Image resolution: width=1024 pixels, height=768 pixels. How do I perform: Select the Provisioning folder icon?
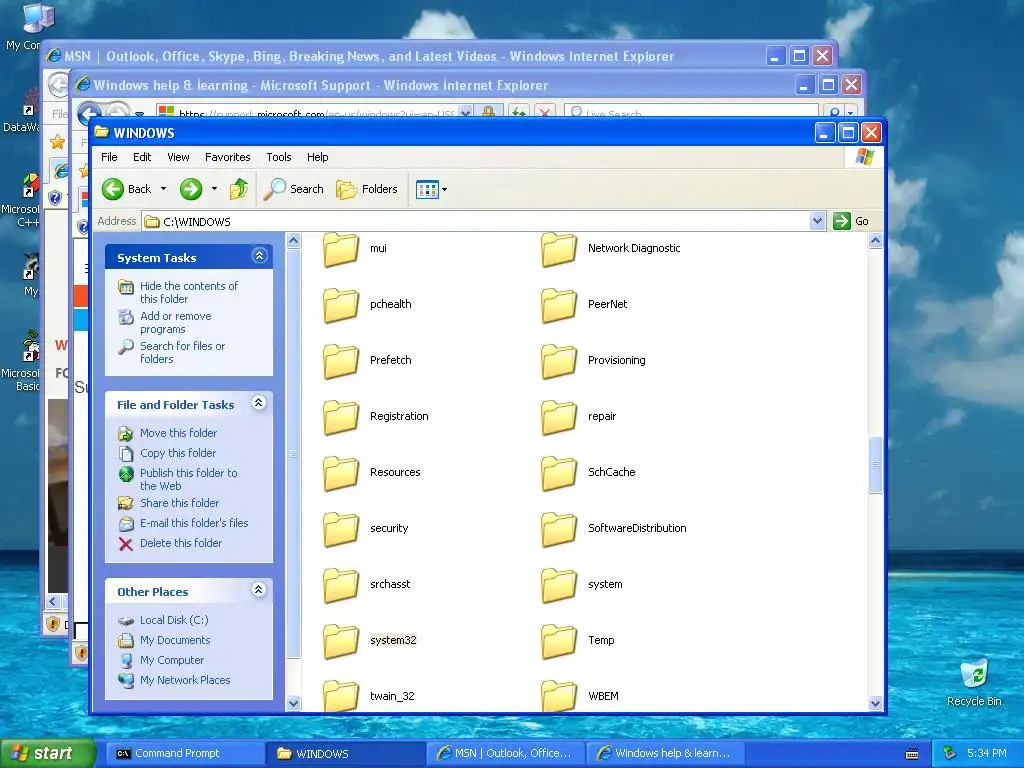coord(559,361)
